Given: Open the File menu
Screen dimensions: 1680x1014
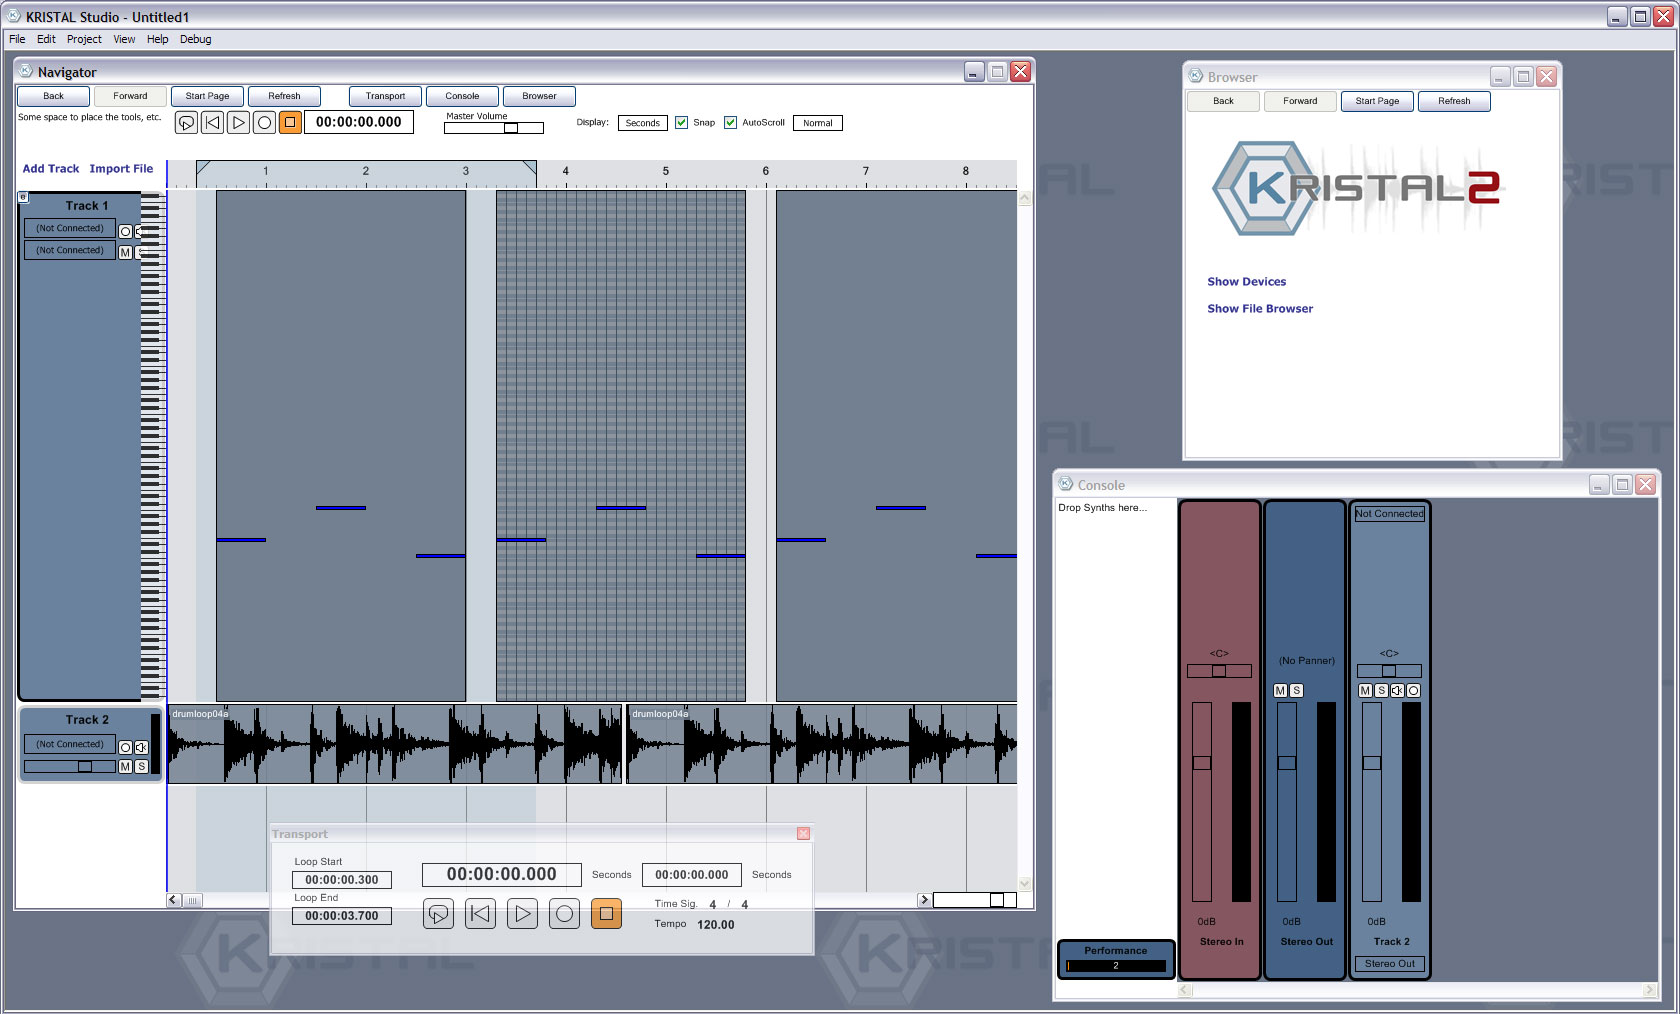Looking at the screenshot, I should pyautogui.click(x=17, y=39).
